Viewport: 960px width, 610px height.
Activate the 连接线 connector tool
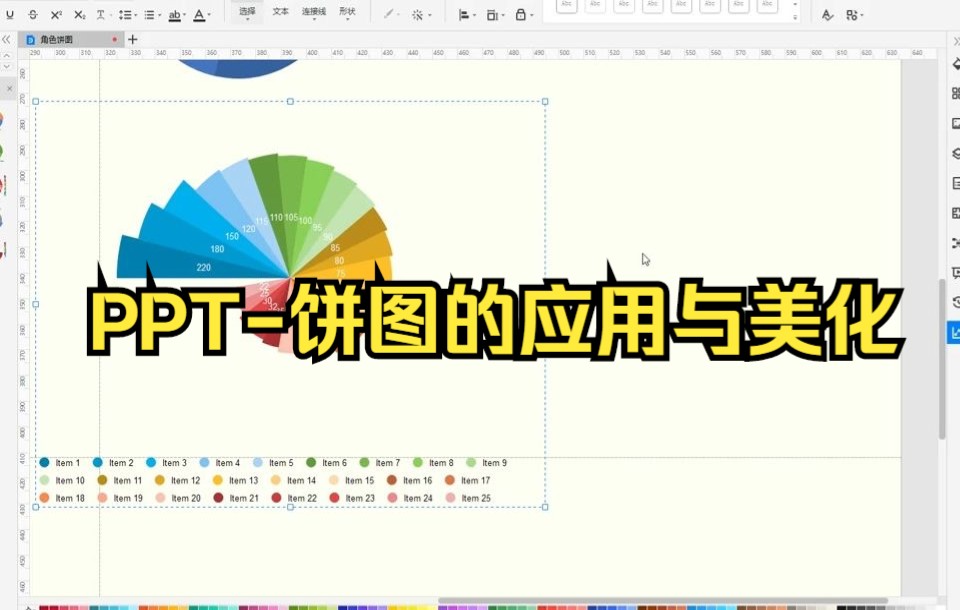pos(313,11)
